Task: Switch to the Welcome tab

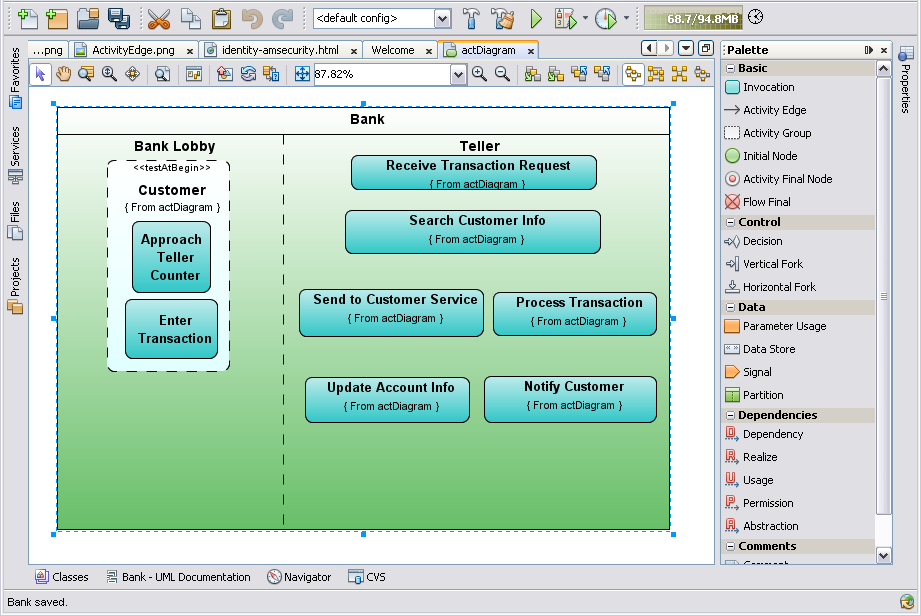Action: click(x=392, y=50)
